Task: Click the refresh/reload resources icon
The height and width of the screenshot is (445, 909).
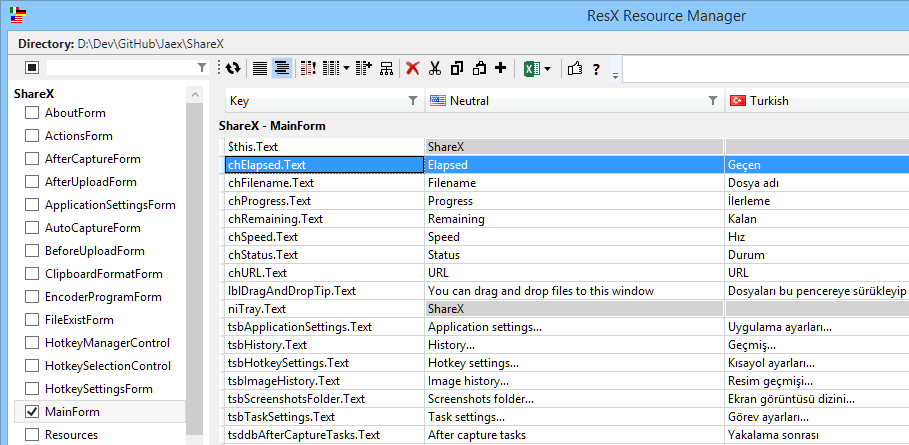Action: click(x=232, y=69)
